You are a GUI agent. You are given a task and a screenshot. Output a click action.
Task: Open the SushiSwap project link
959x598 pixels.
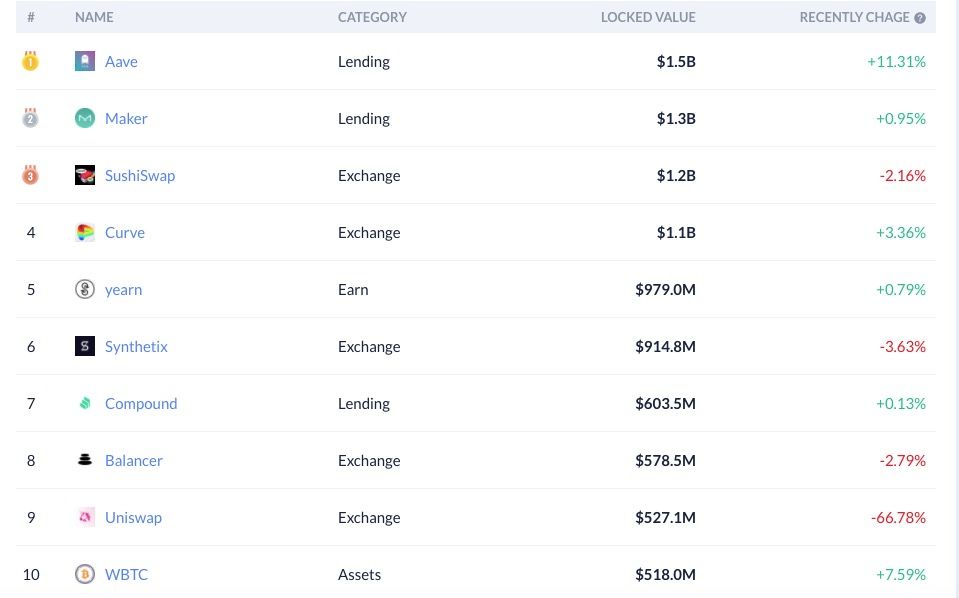(x=140, y=175)
